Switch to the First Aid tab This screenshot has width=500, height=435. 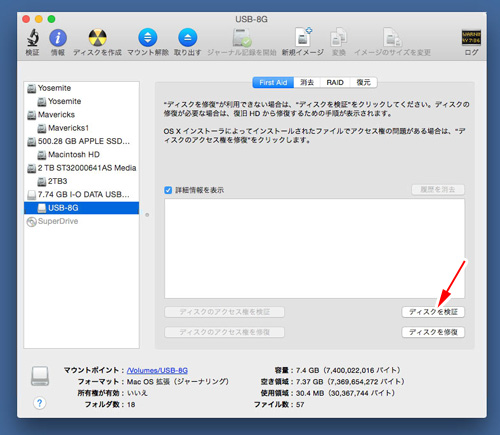point(273,83)
